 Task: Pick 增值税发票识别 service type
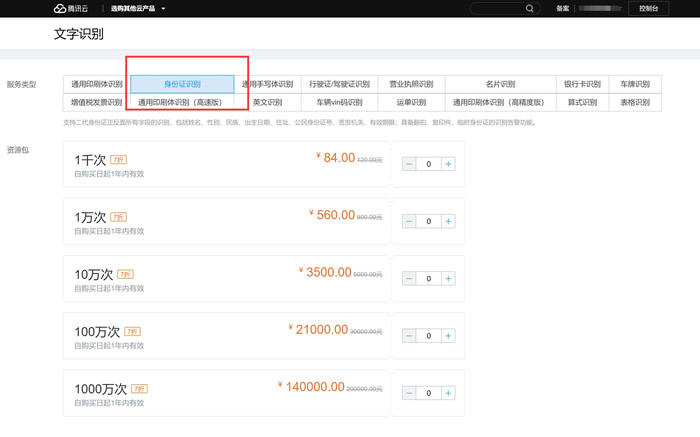click(96, 102)
